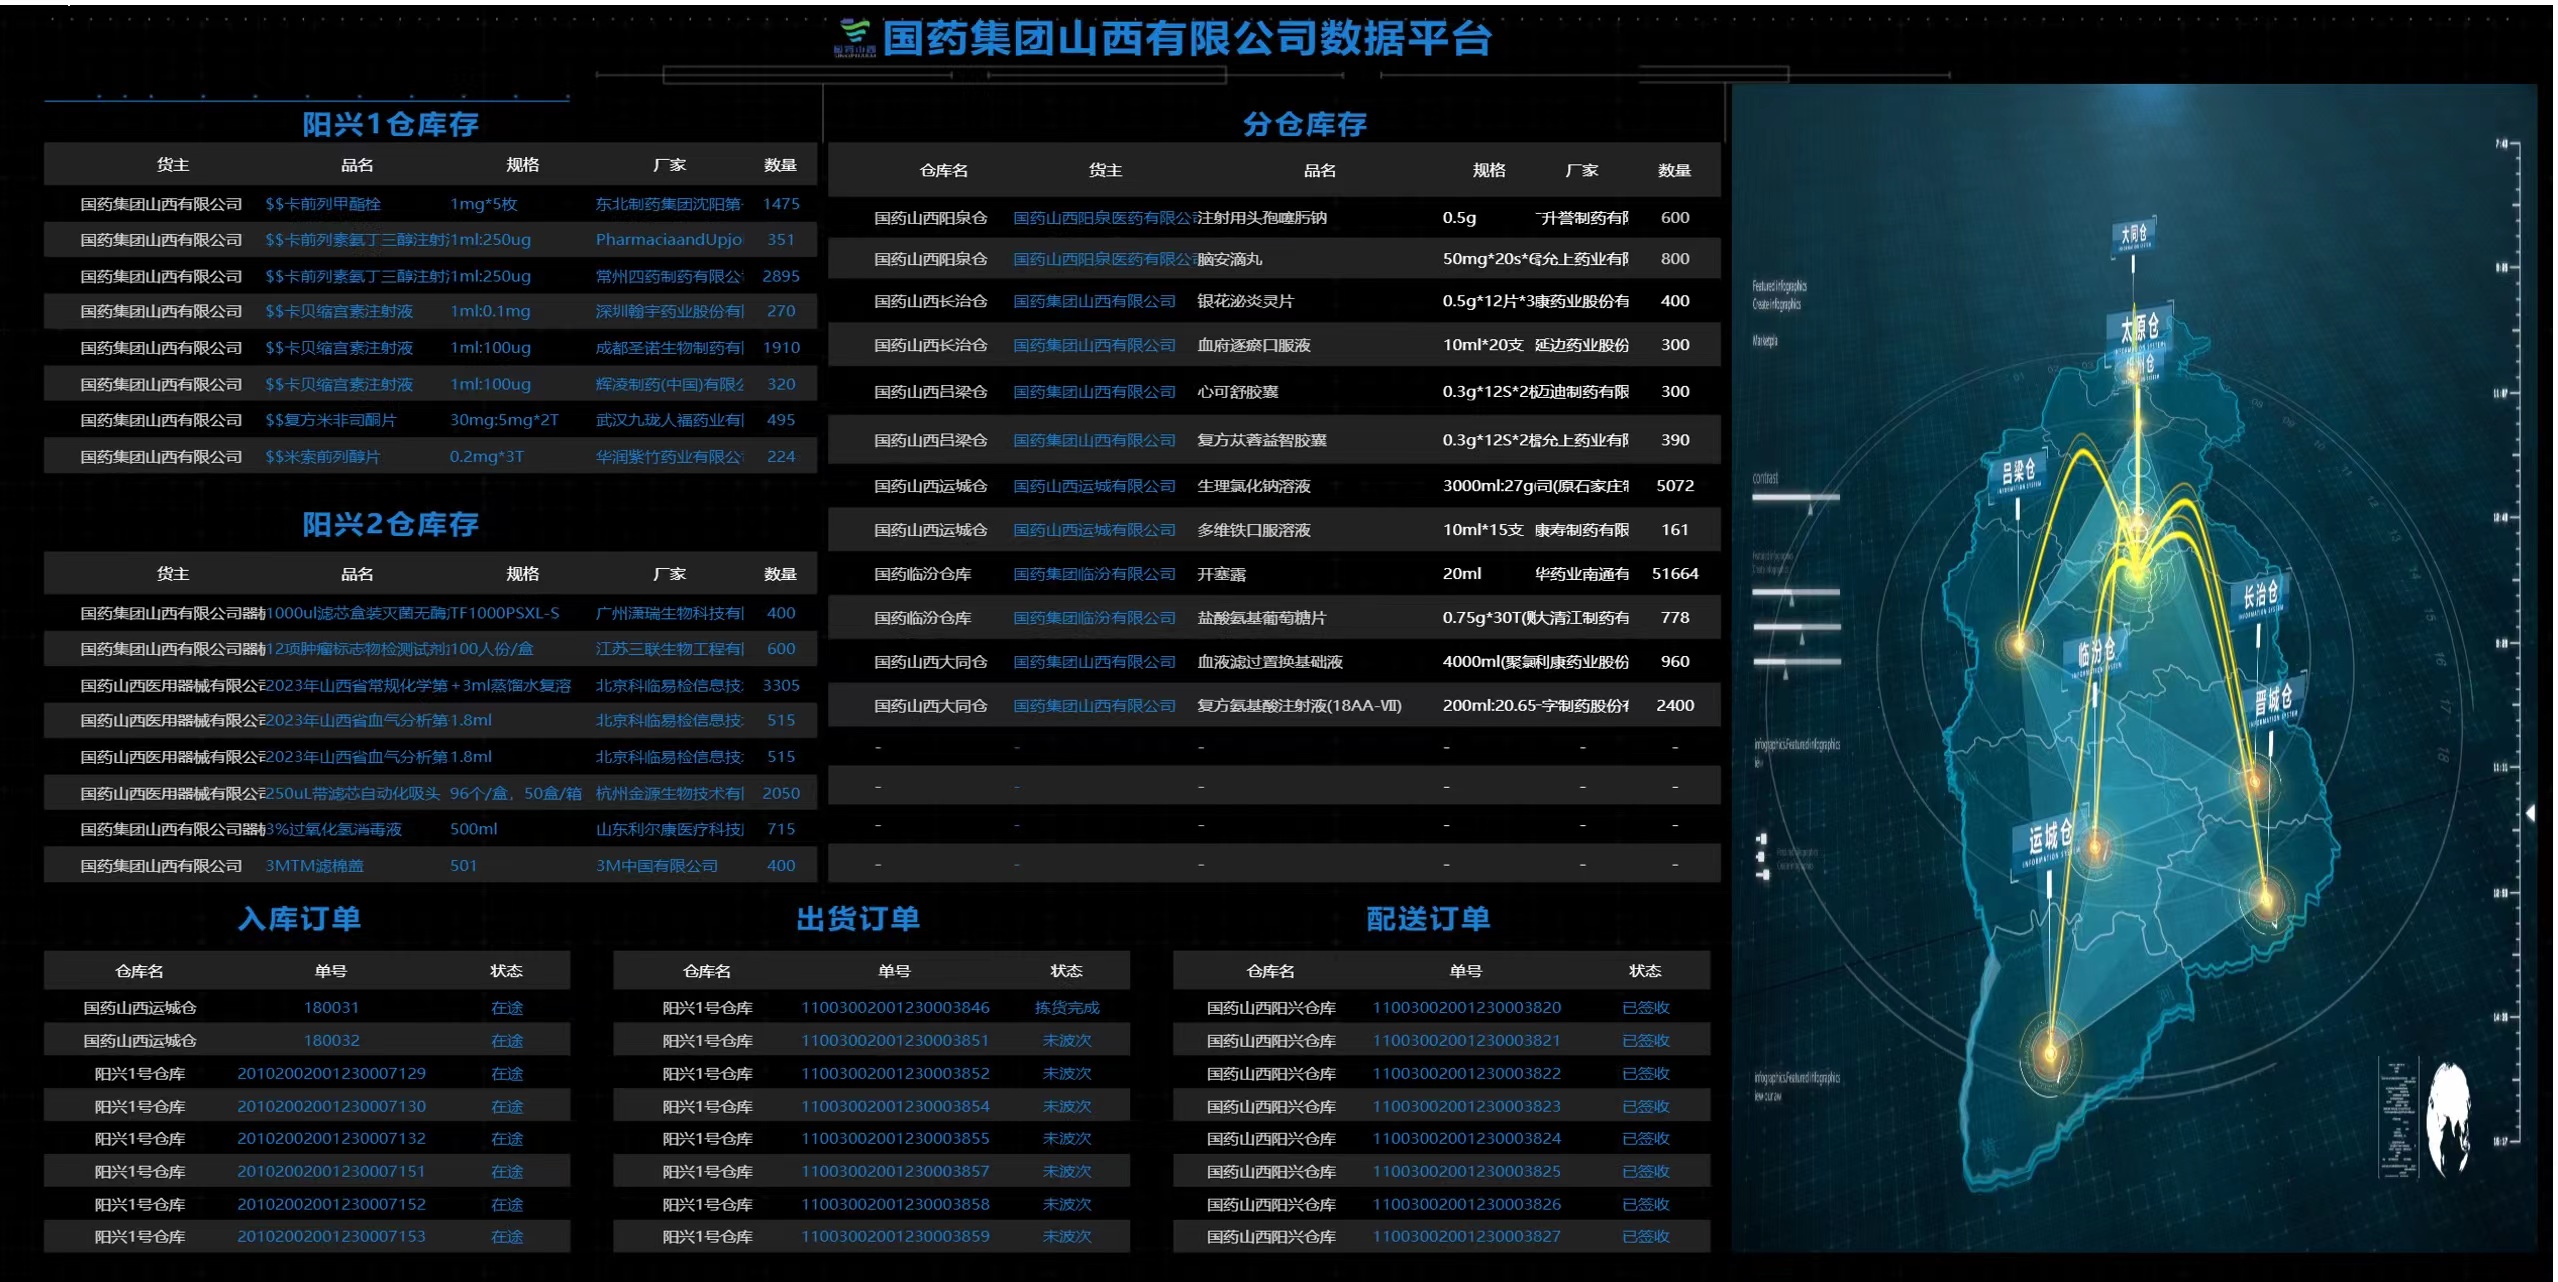2558x1282 pixels.
Task: Select the 临汾仓 marker on the map
Action: (2096, 653)
